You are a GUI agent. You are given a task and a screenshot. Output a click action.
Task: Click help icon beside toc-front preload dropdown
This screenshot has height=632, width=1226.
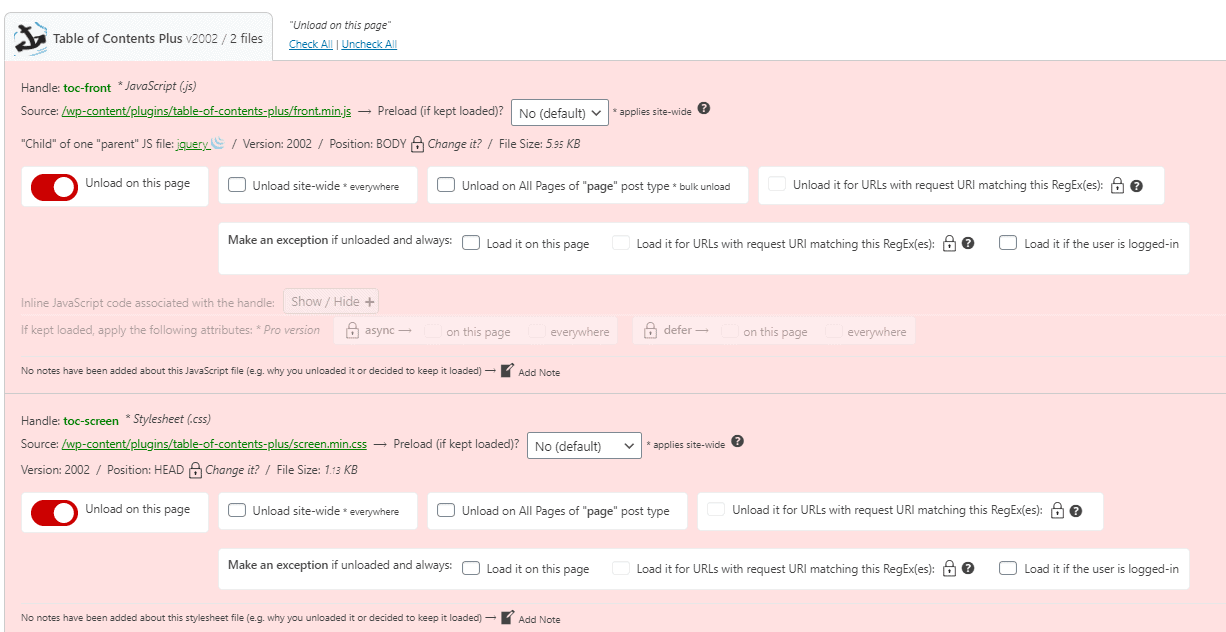click(704, 109)
